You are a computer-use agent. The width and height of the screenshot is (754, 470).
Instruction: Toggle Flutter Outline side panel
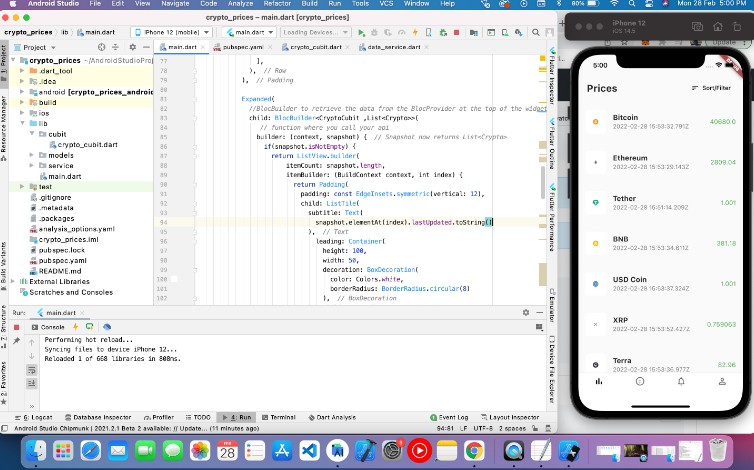552,143
